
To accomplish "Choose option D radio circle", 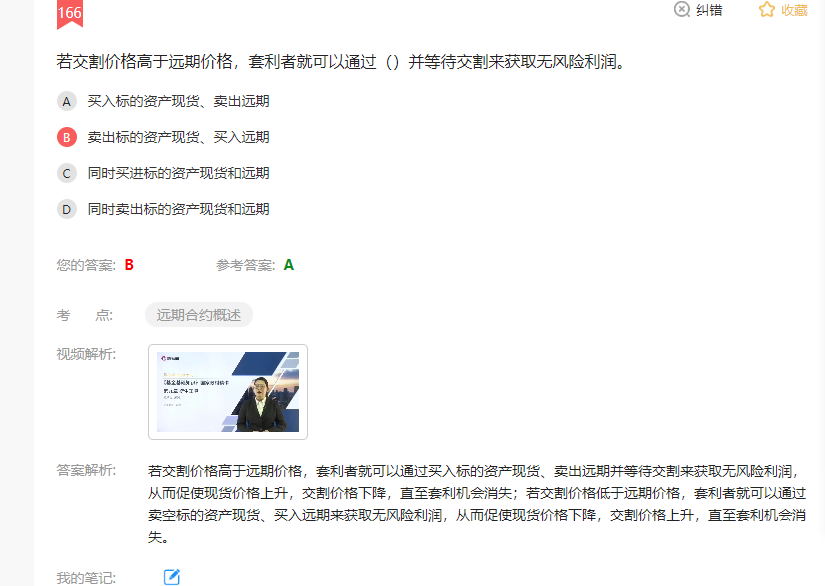I will [67, 209].
